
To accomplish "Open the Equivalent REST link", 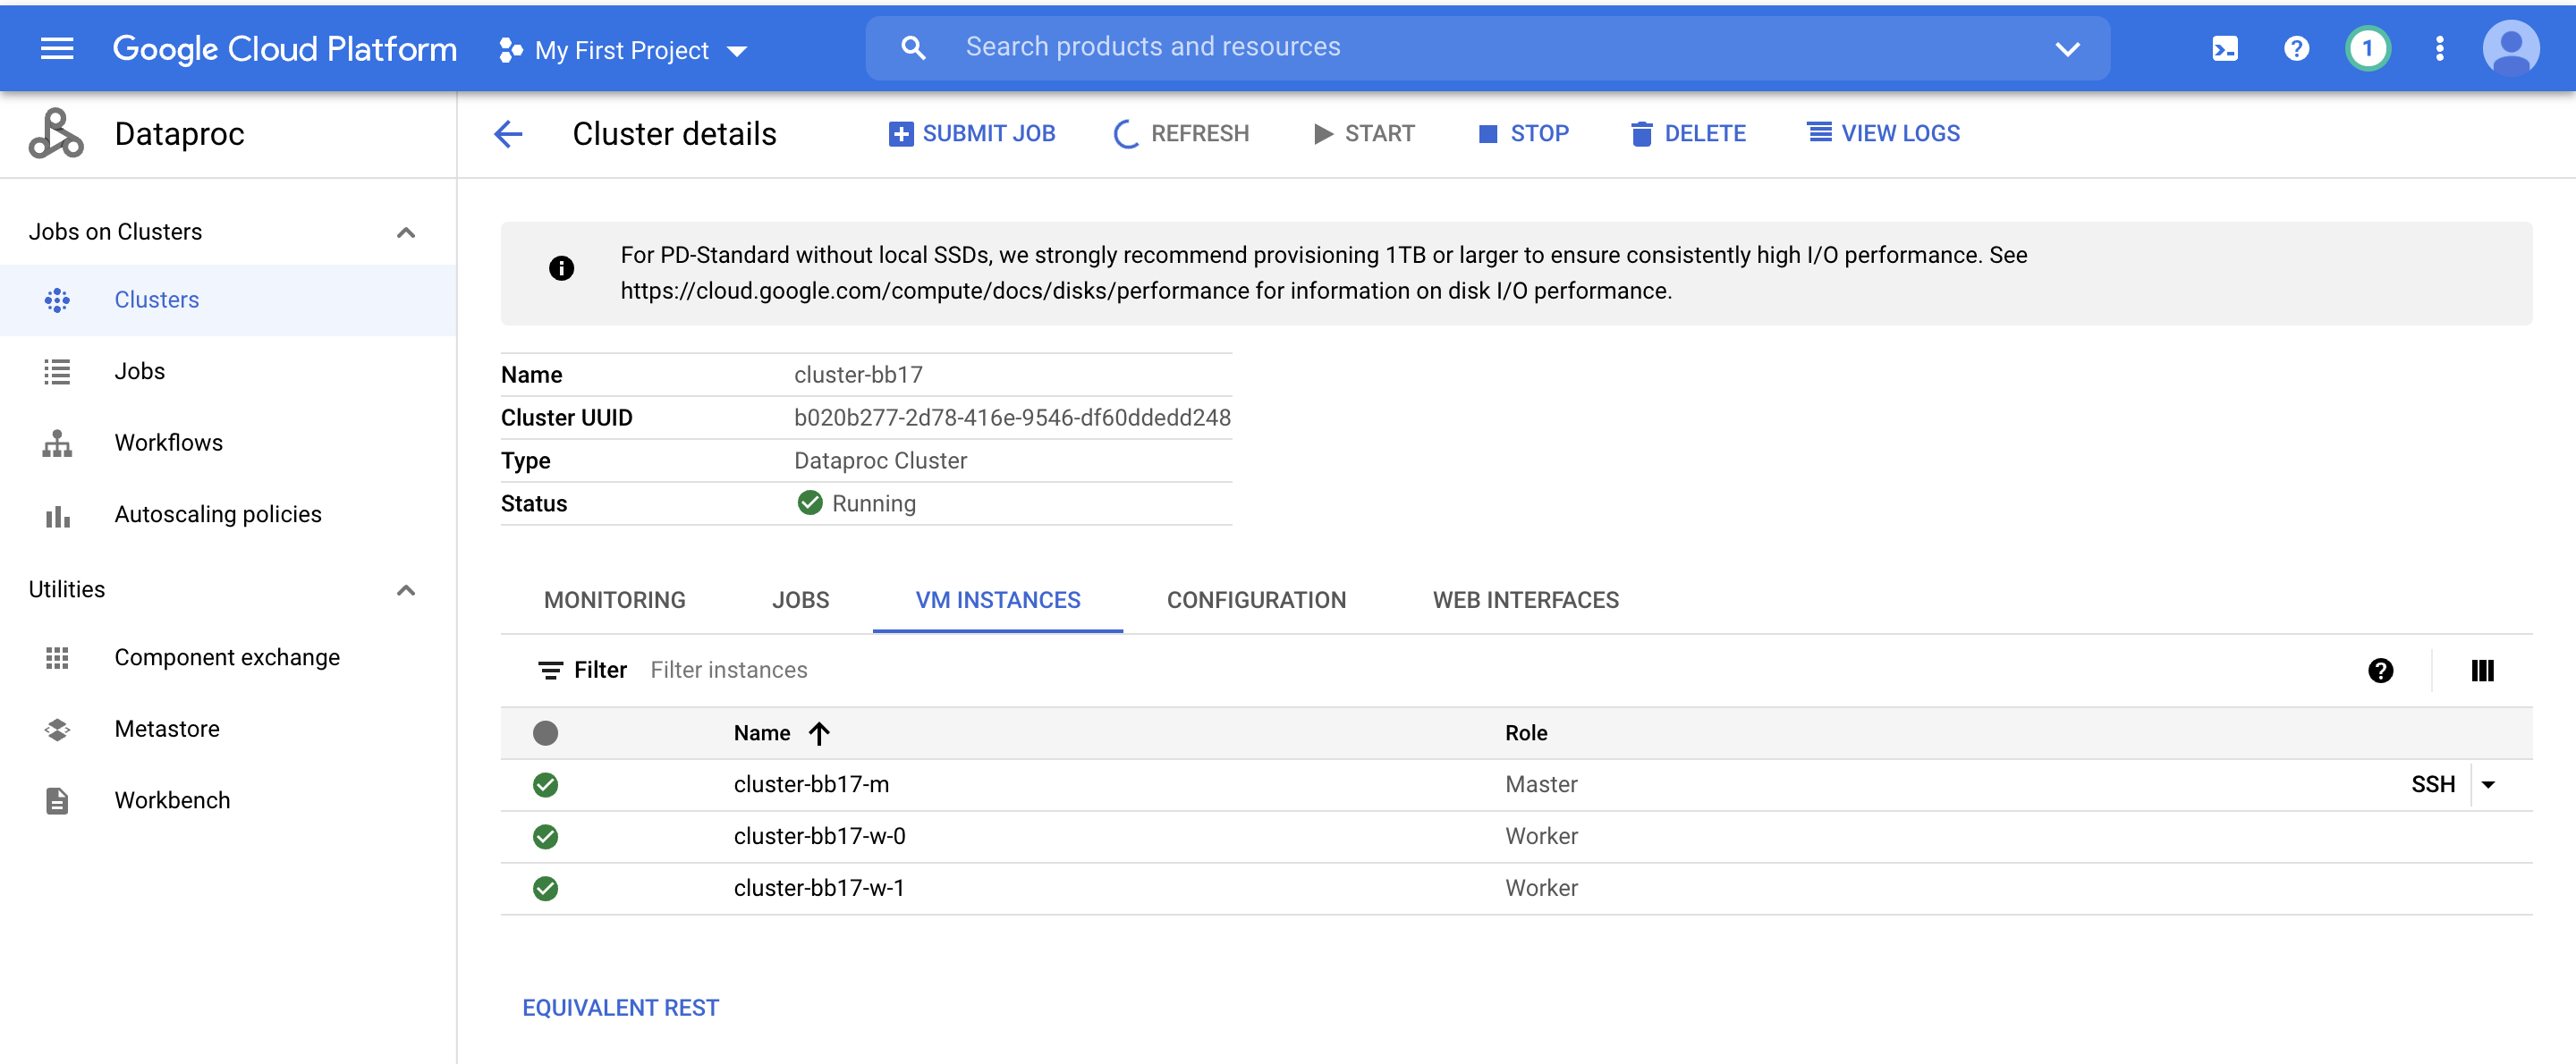I will tap(620, 1007).
